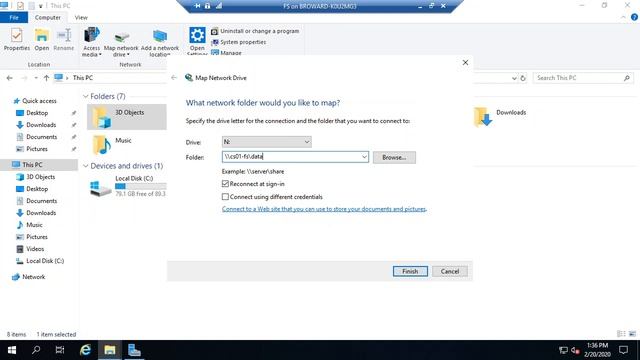Screen dimensions: 640x360
Task: Click the volume tray icon
Action: click(575, 350)
